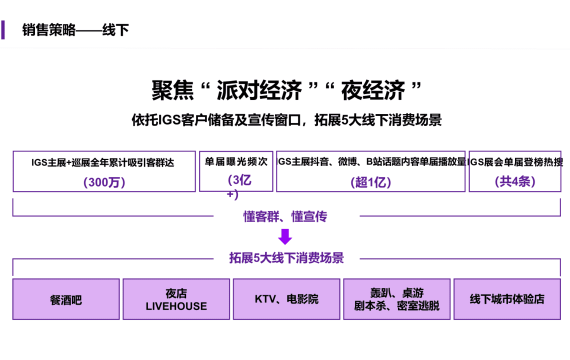Select the 登榜热搜 共4条 box

coord(515,171)
